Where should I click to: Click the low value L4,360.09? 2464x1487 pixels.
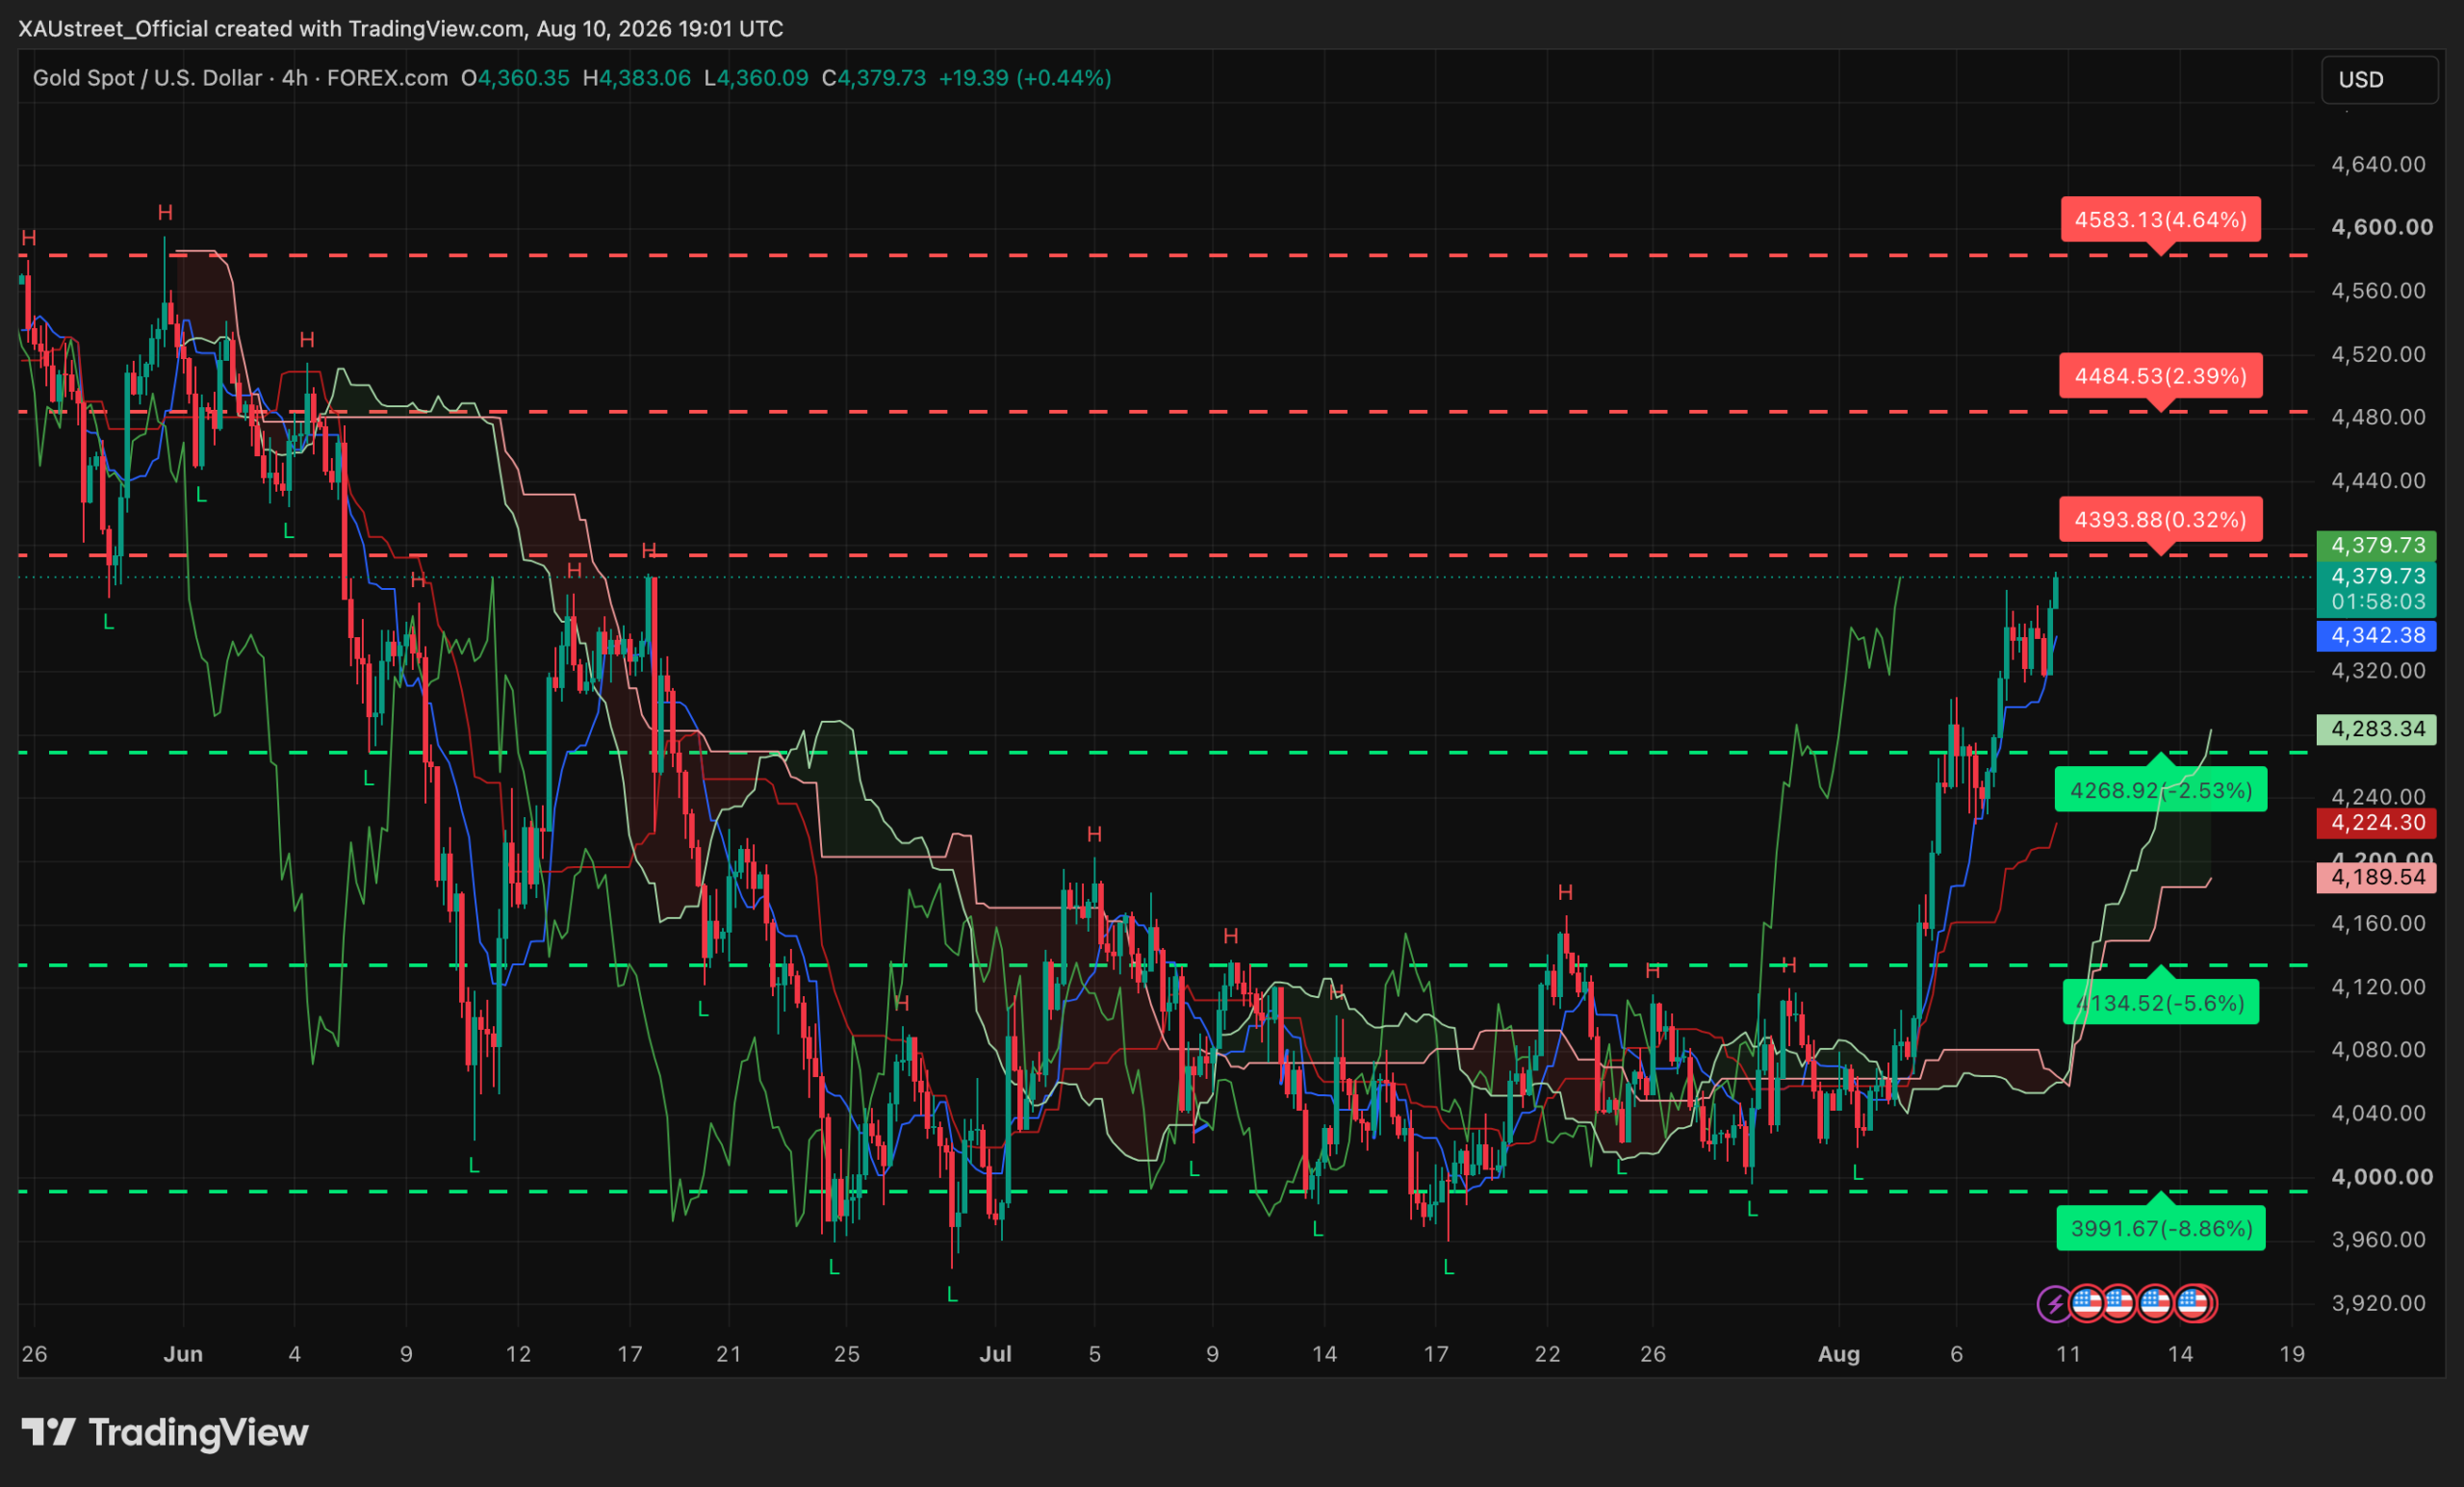point(756,78)
